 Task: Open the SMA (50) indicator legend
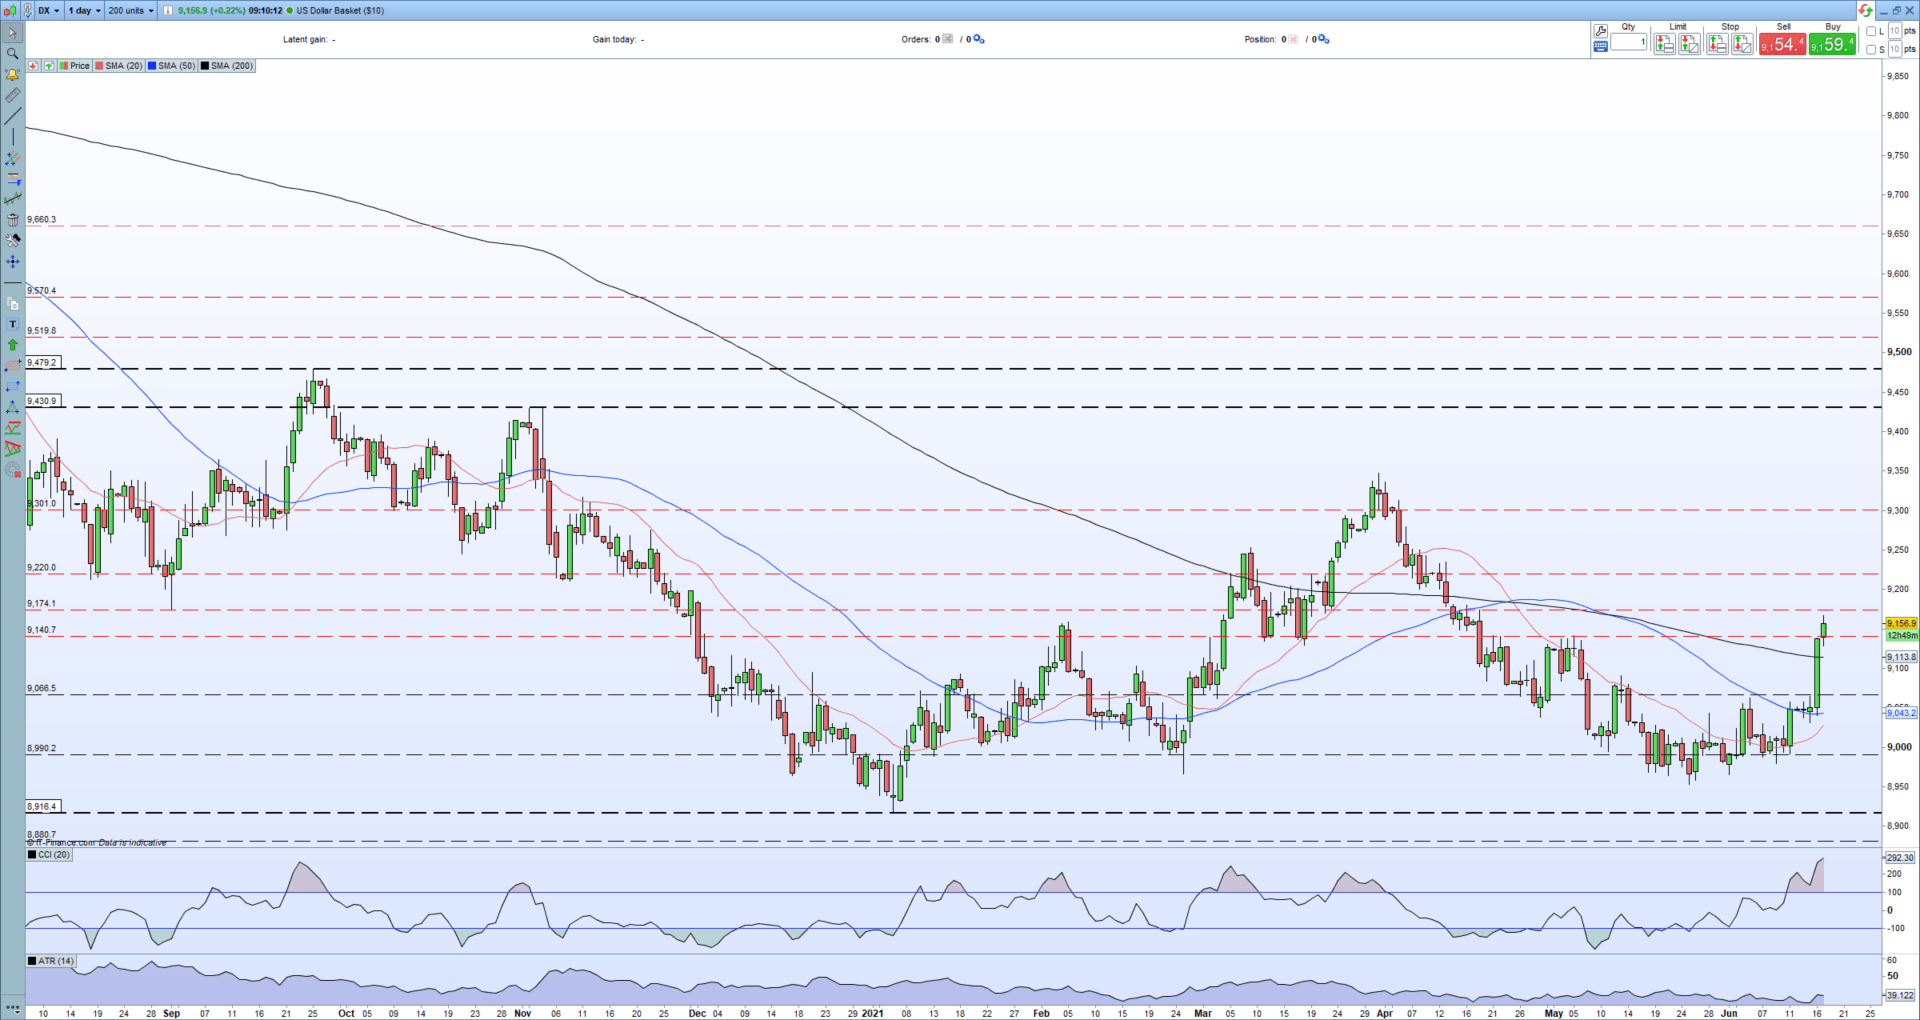(172, 66)
